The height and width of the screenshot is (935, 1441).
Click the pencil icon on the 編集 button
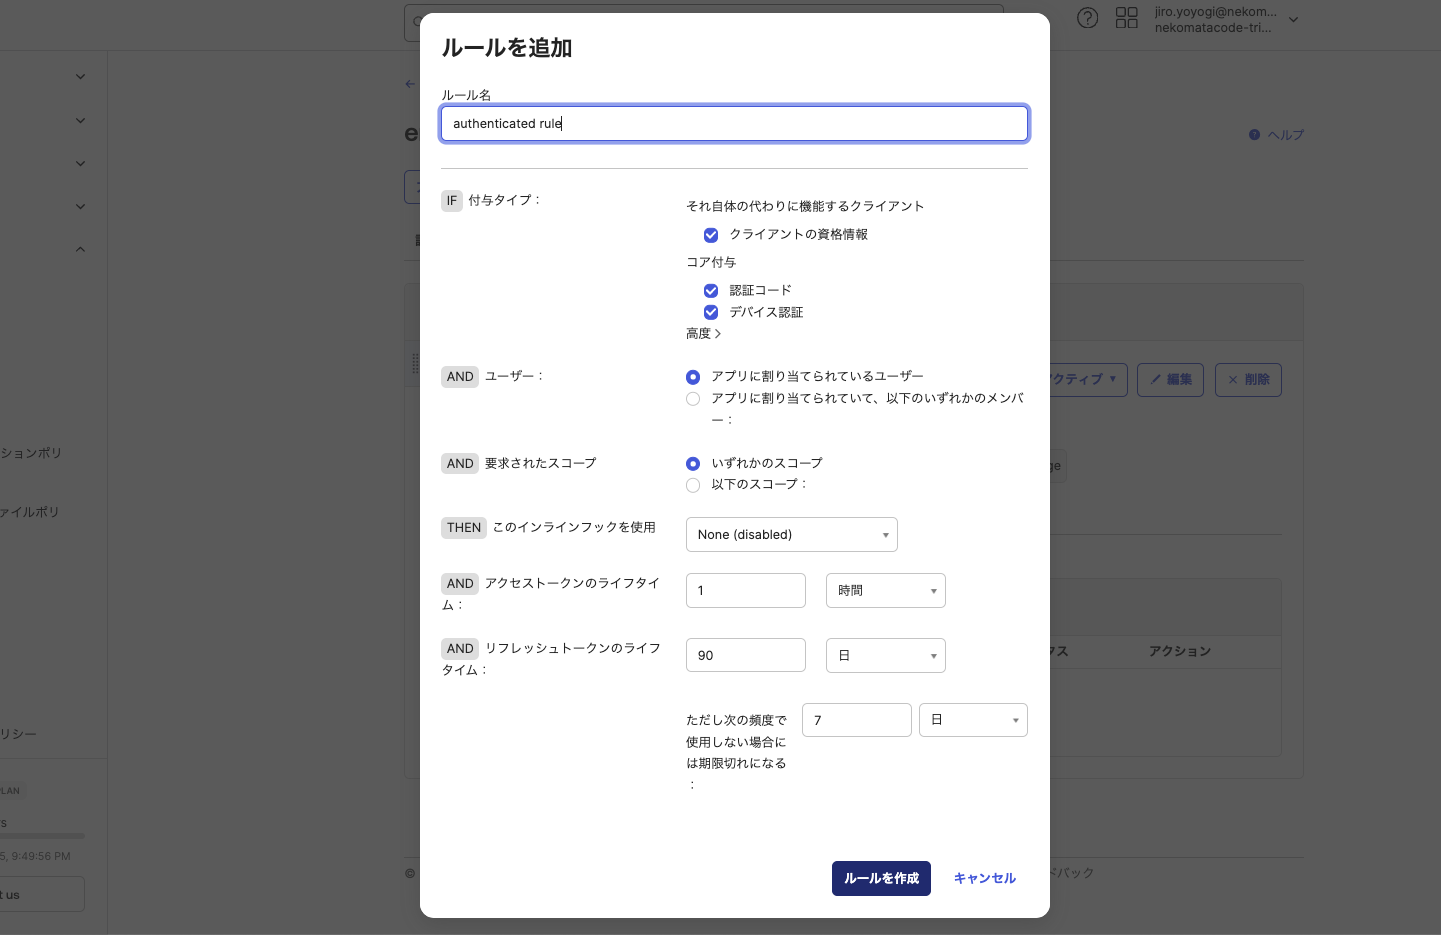point(1155,380)
